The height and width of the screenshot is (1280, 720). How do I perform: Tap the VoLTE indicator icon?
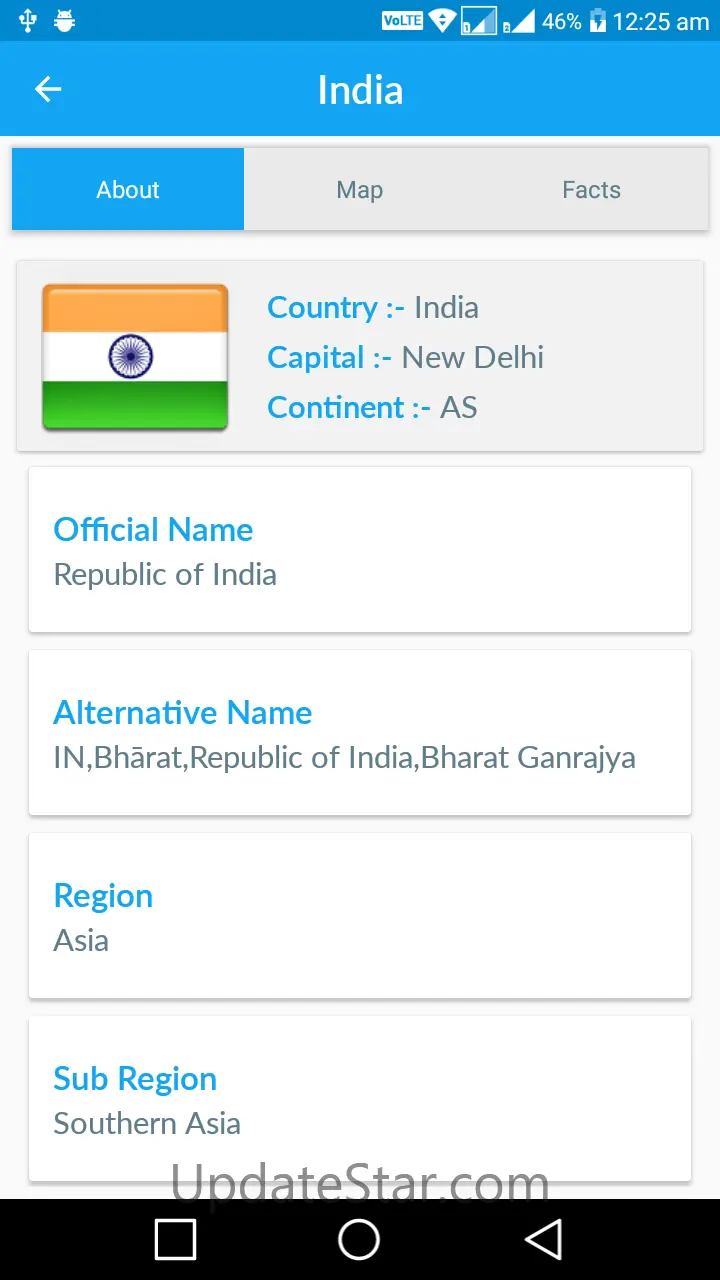coord(402,21)
